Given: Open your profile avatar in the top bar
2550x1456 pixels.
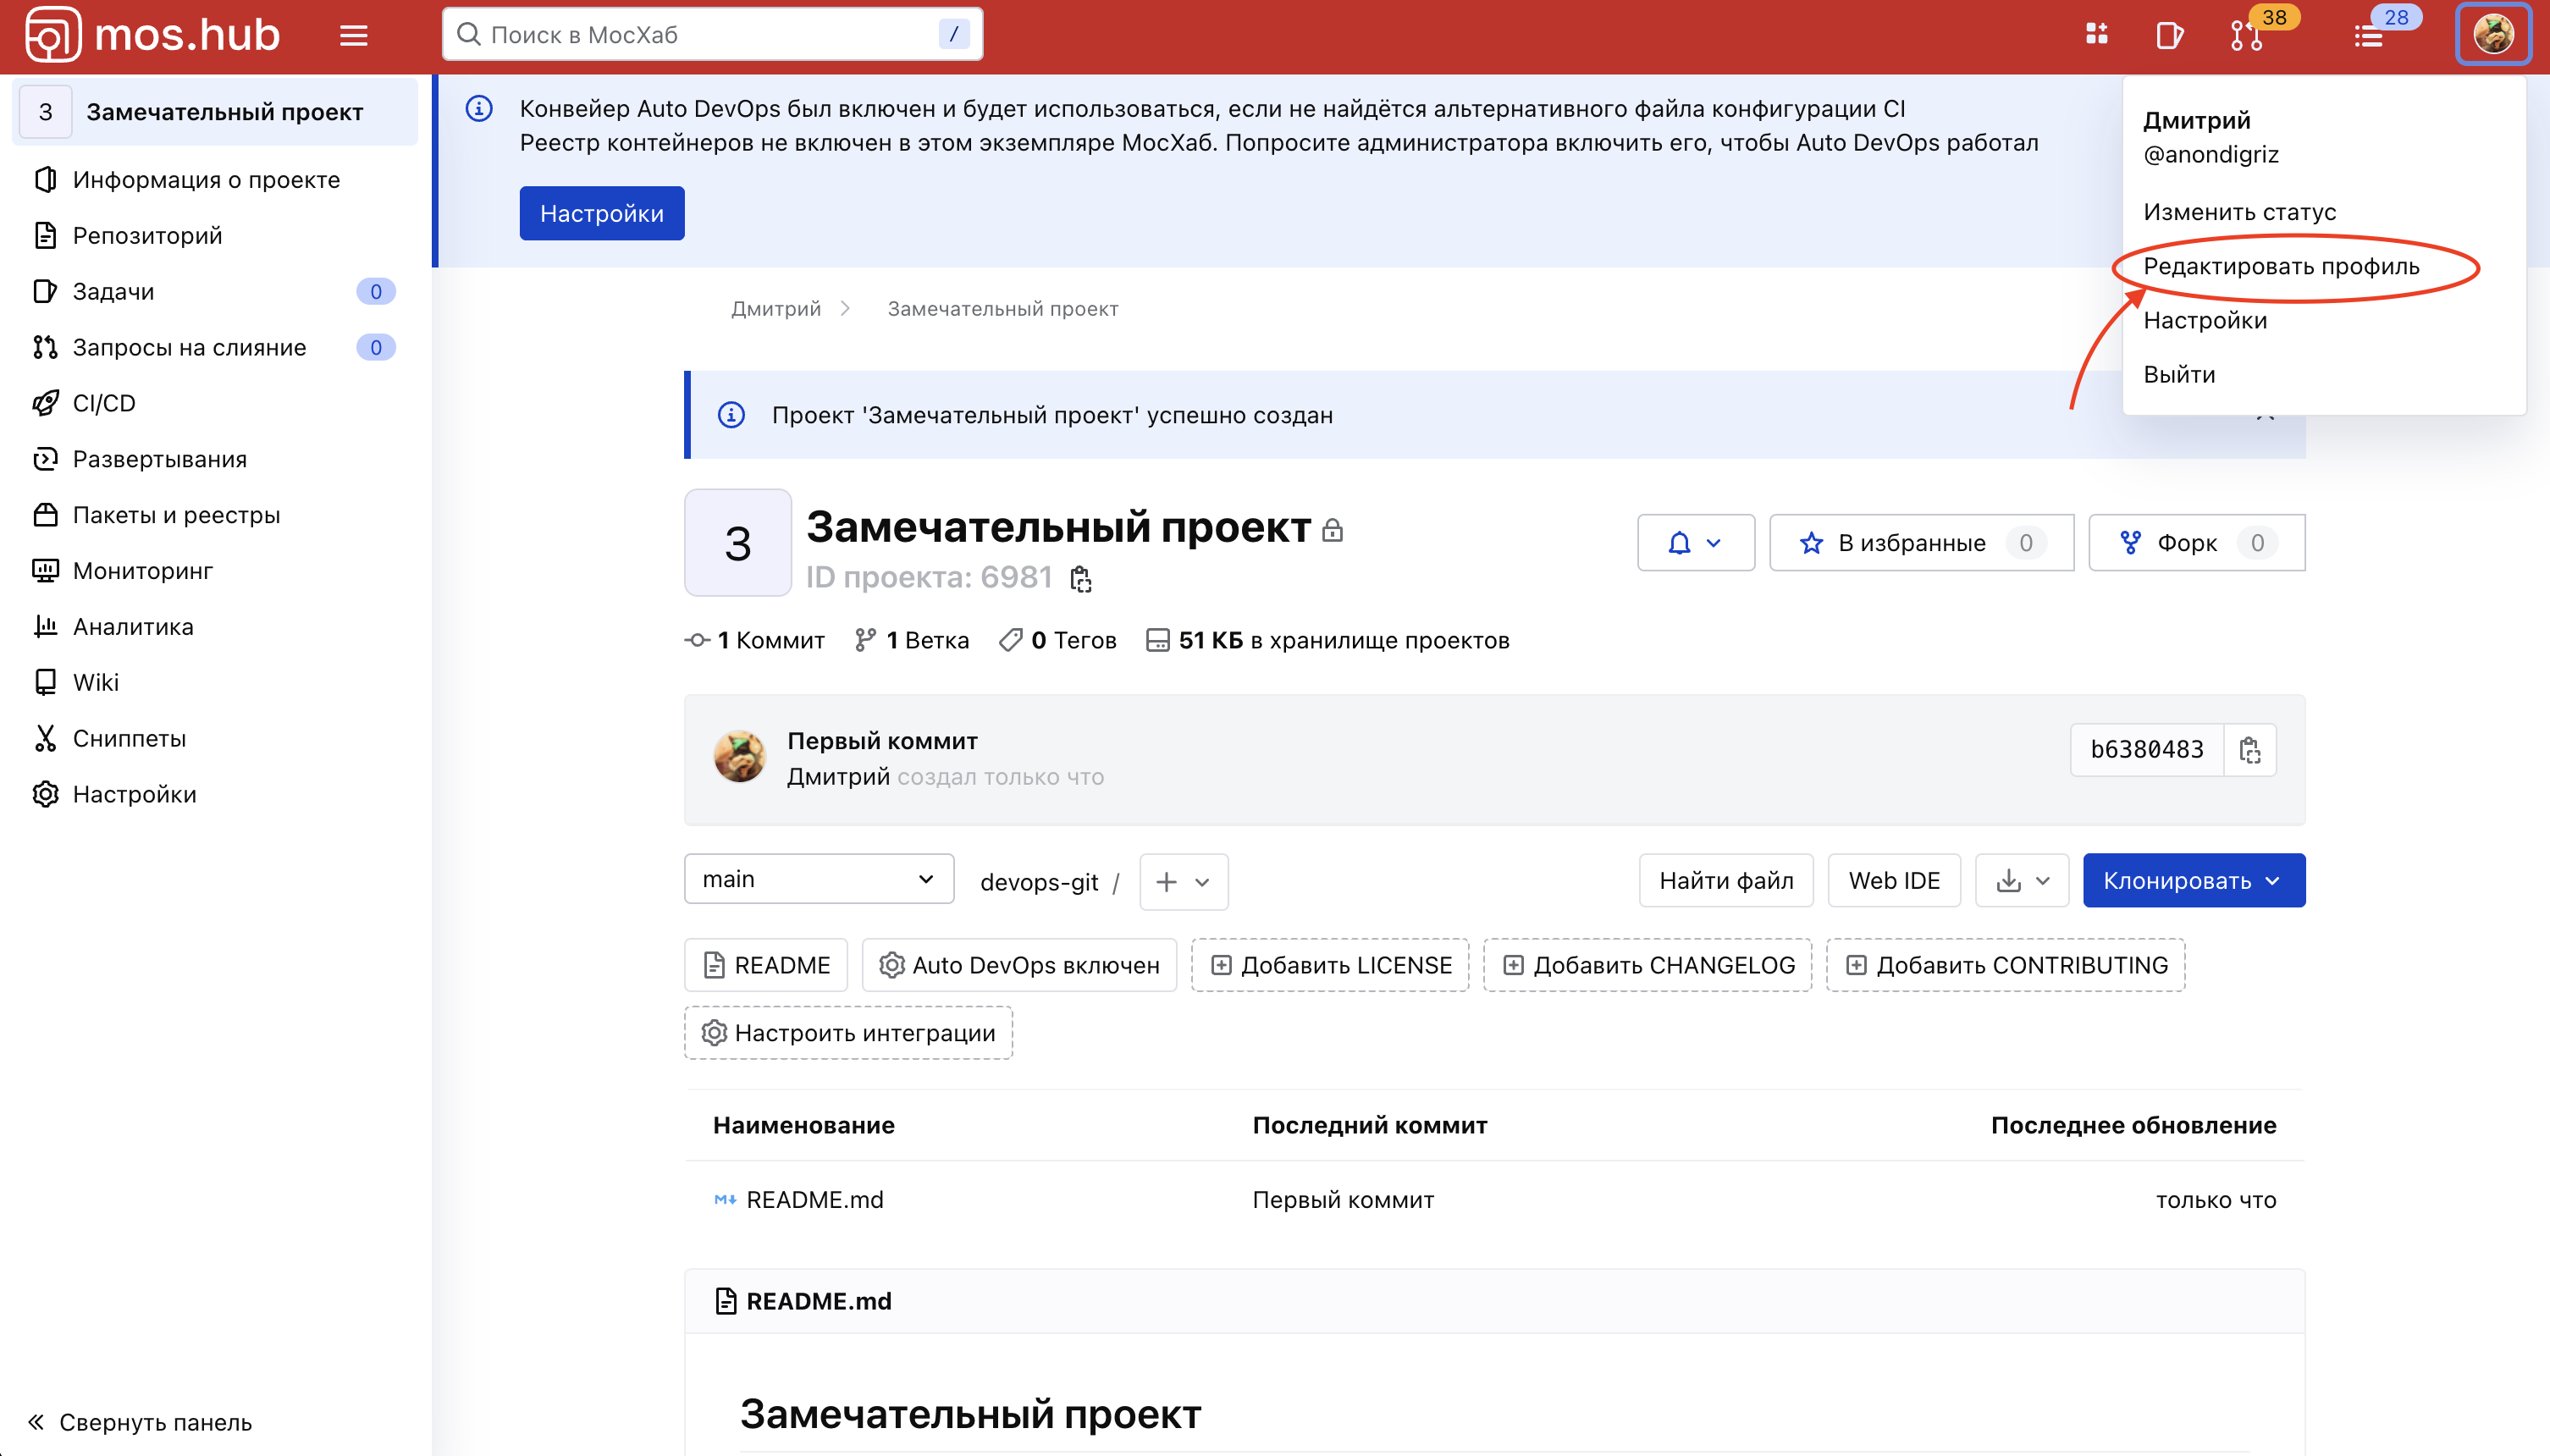Looking at the screenshot, I should point(2493,33).
